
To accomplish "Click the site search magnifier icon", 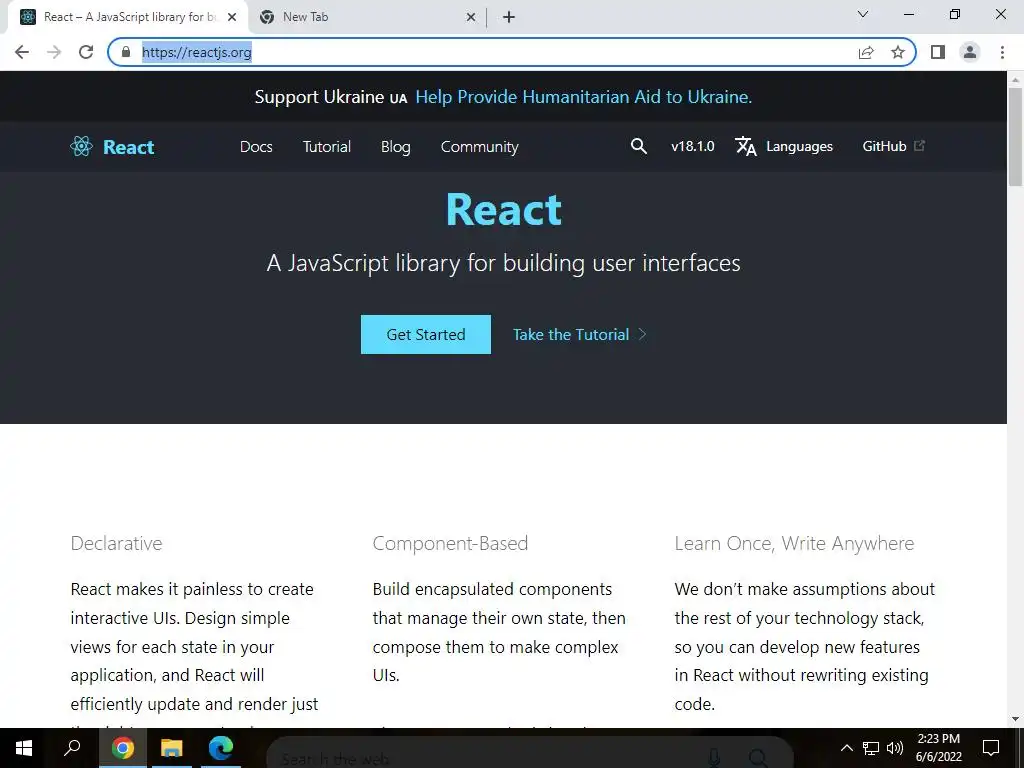I will click(639, 146).
